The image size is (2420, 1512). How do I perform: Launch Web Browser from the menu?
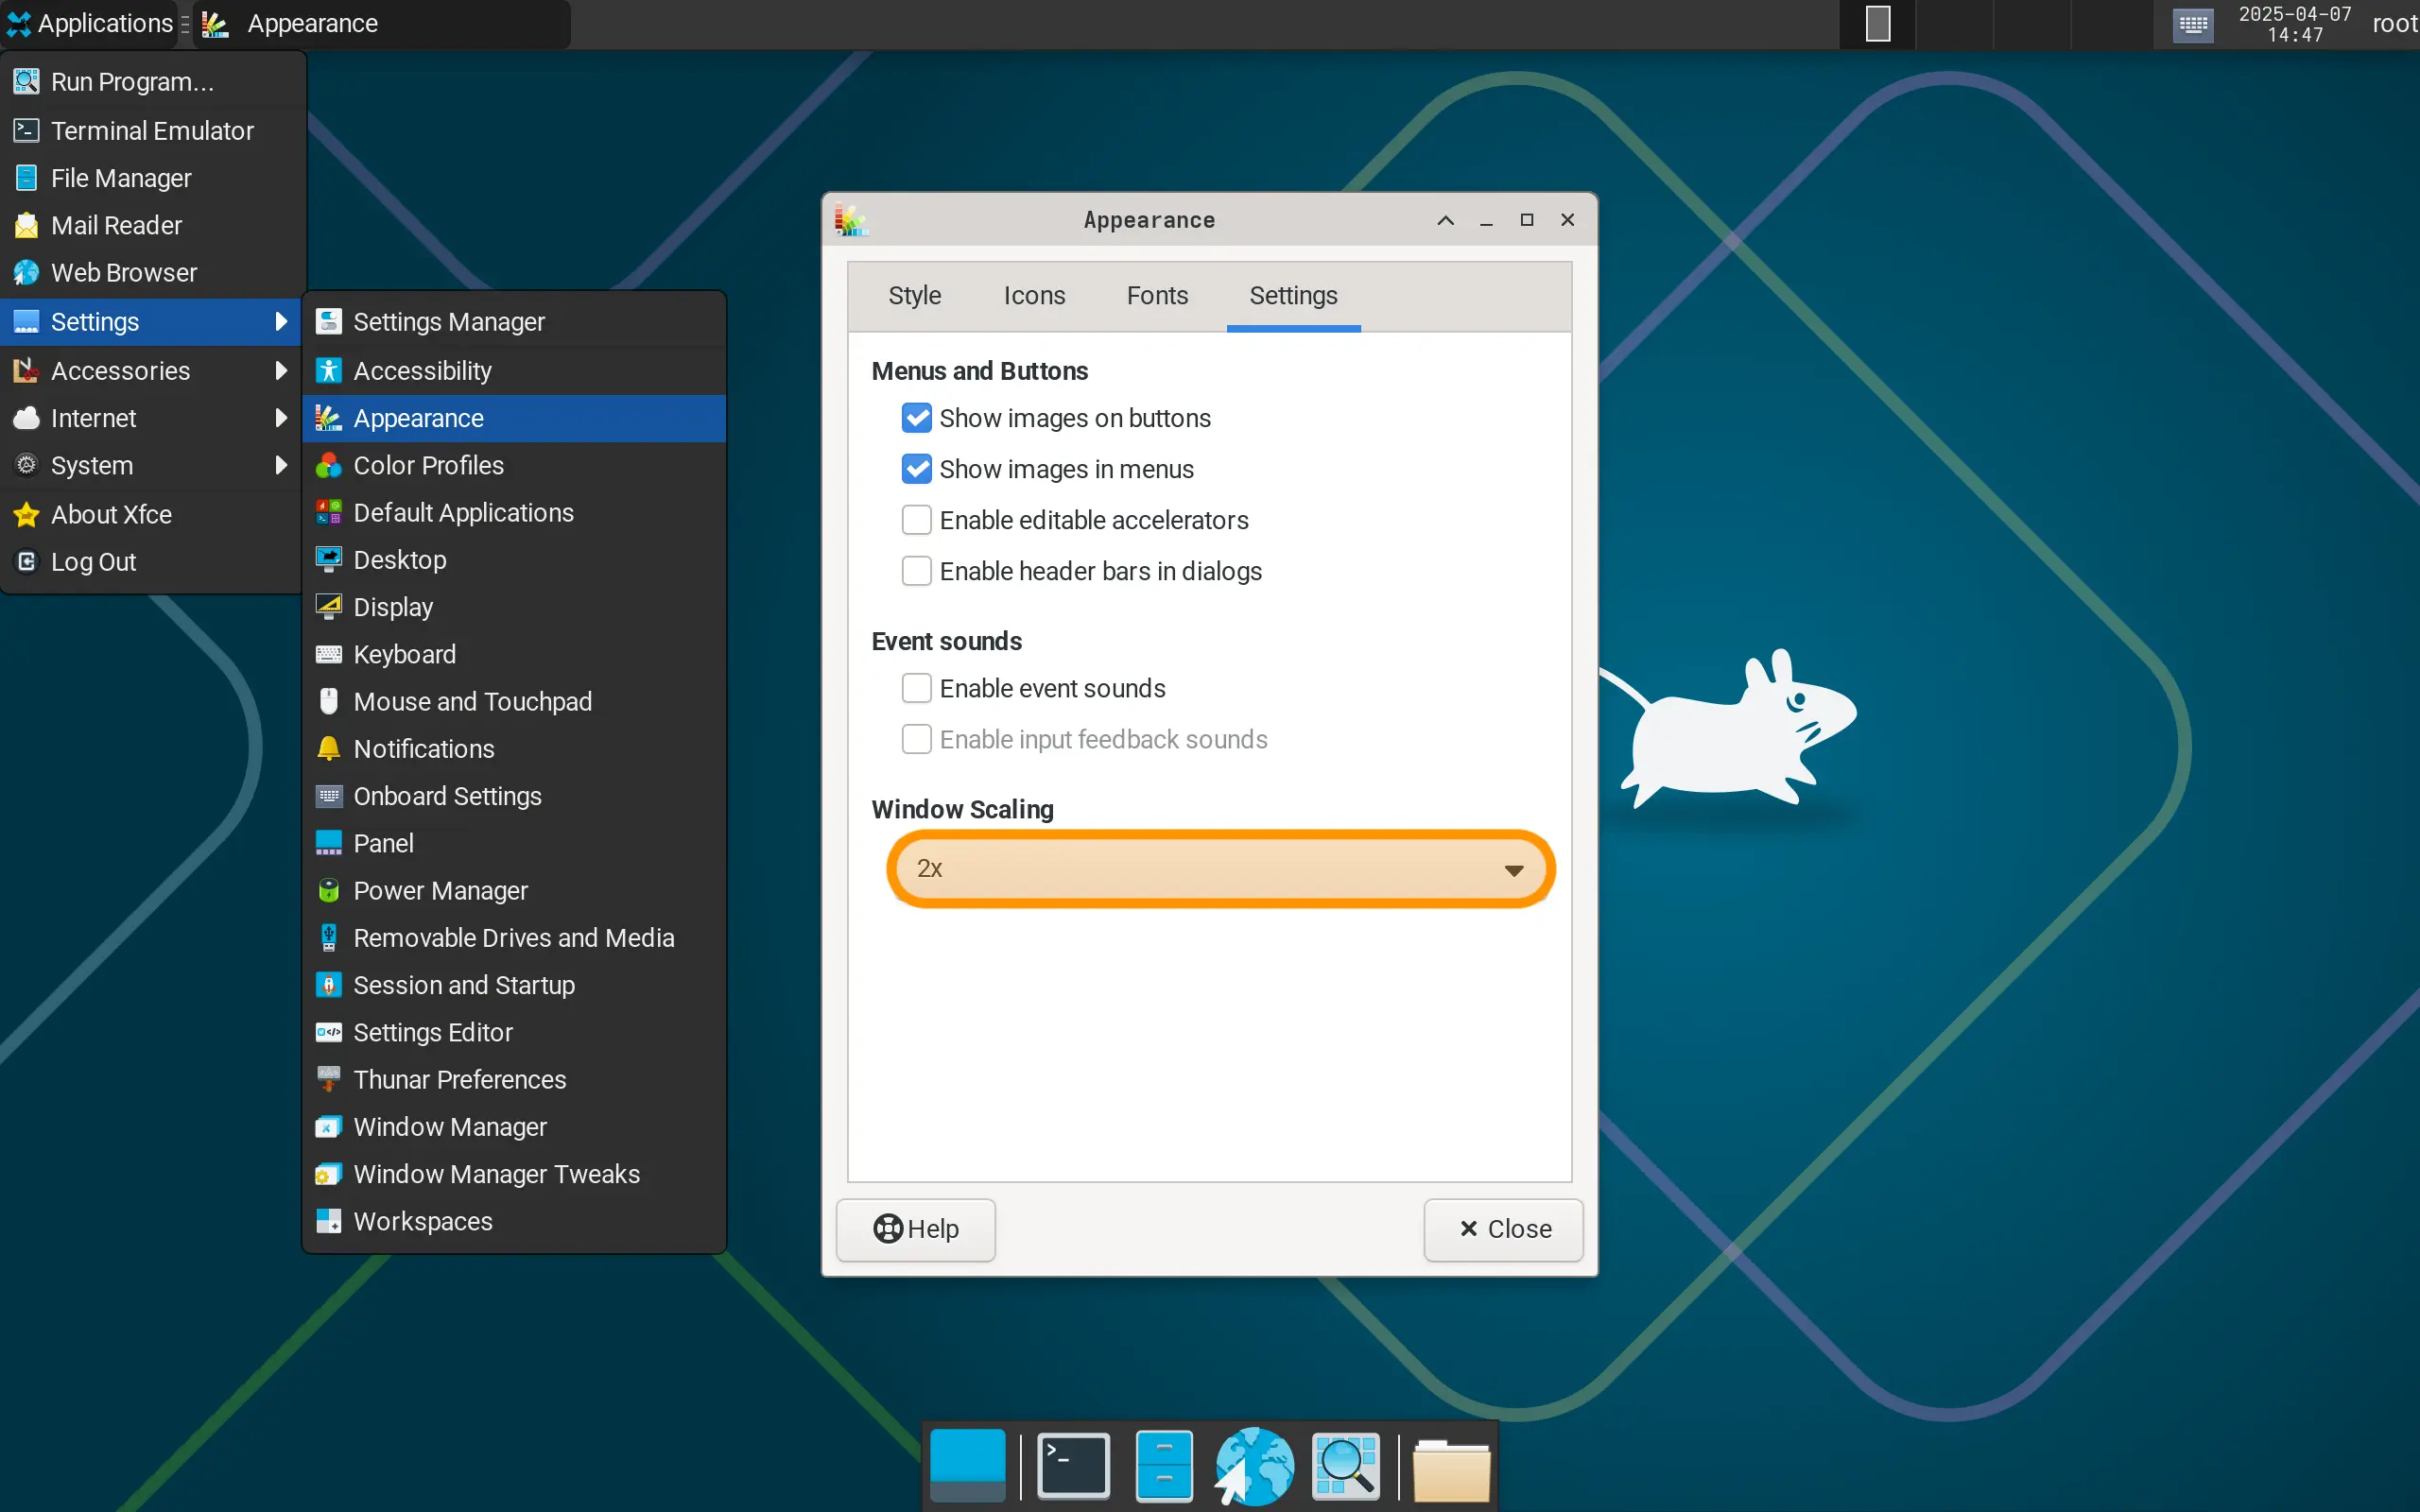click(151, 273)
